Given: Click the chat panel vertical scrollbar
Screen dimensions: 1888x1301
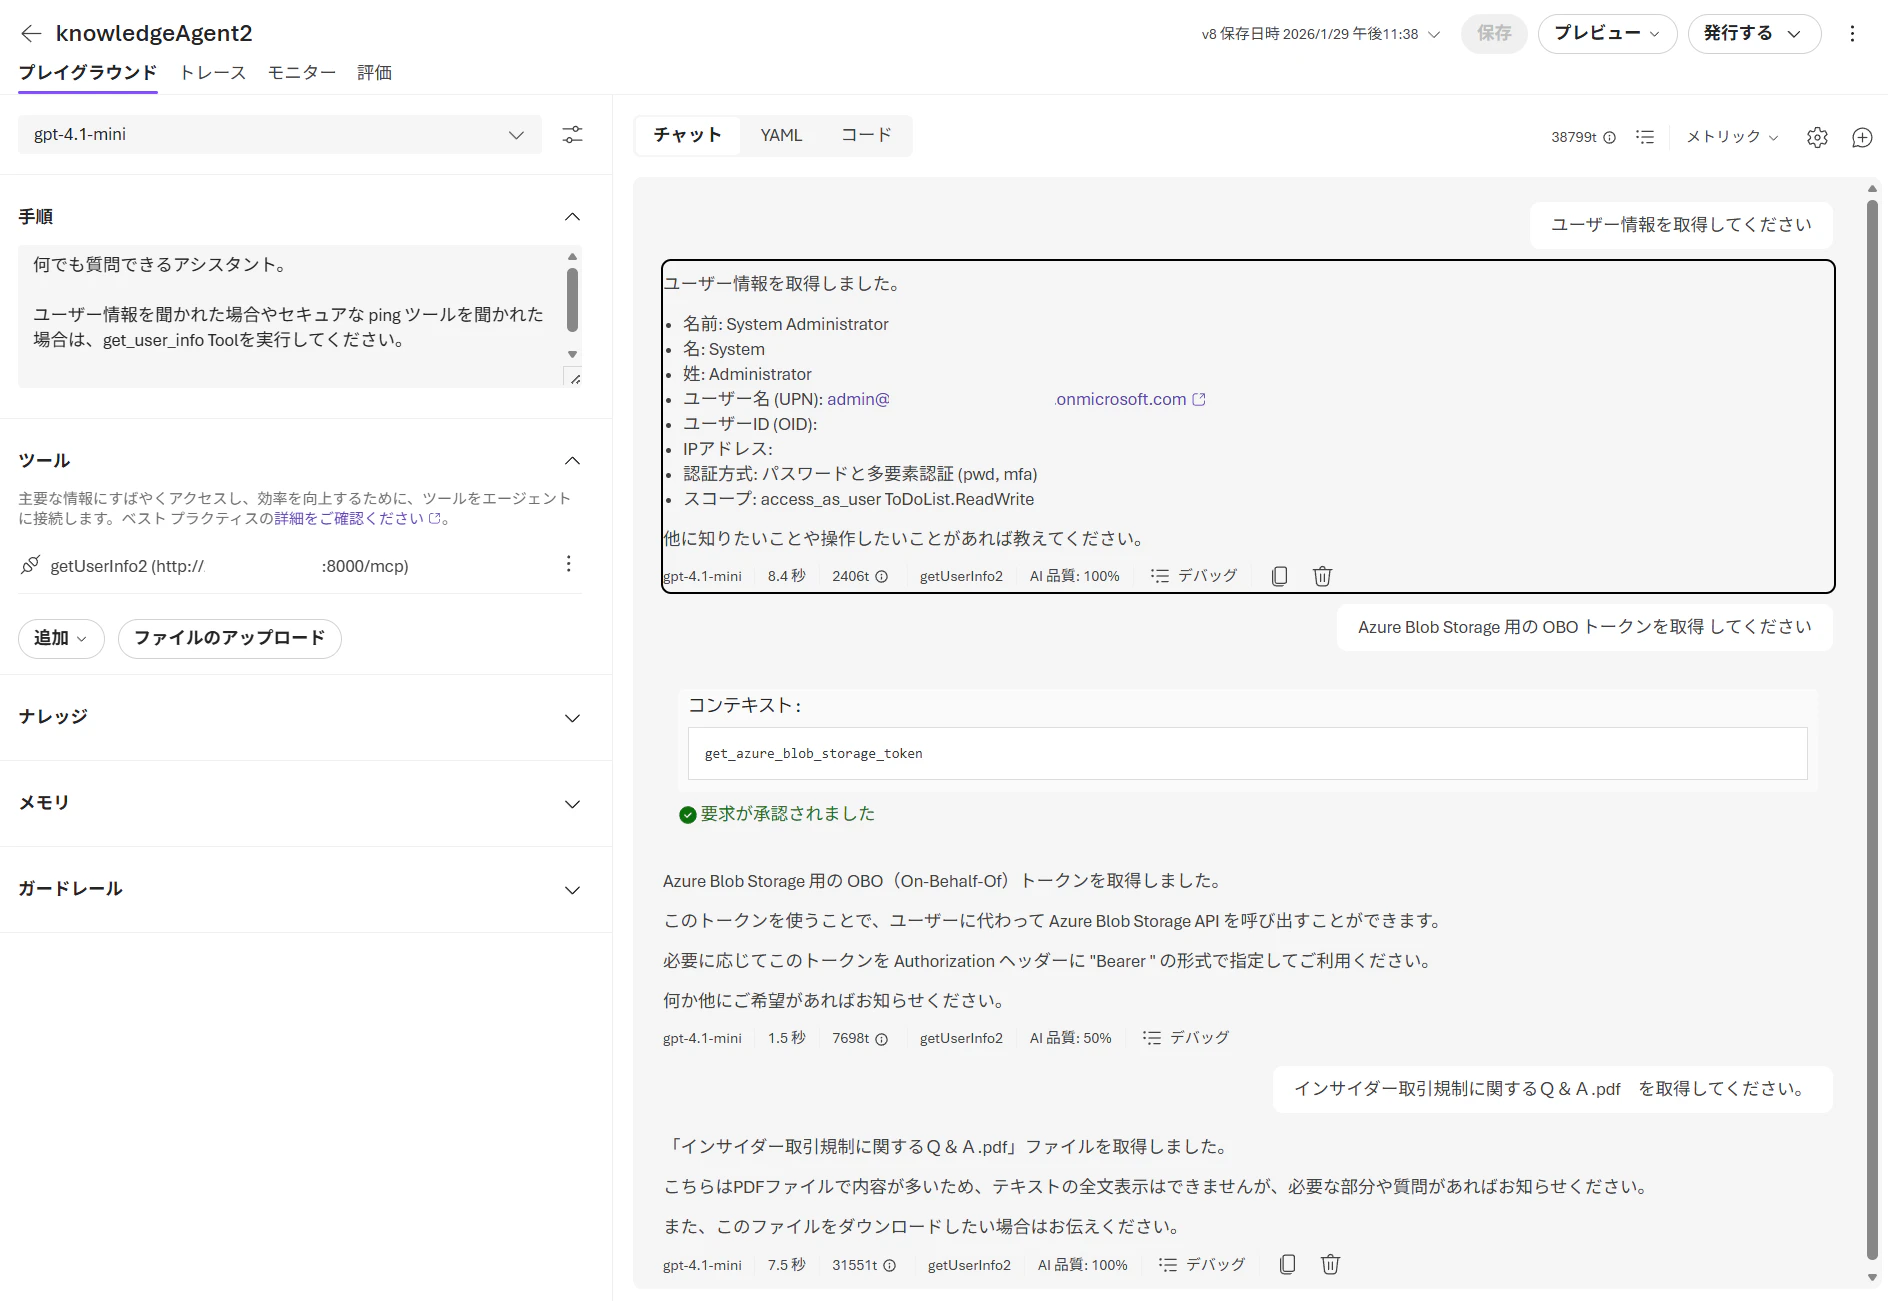Looking at the screenshot, I should coord(1872,732).
